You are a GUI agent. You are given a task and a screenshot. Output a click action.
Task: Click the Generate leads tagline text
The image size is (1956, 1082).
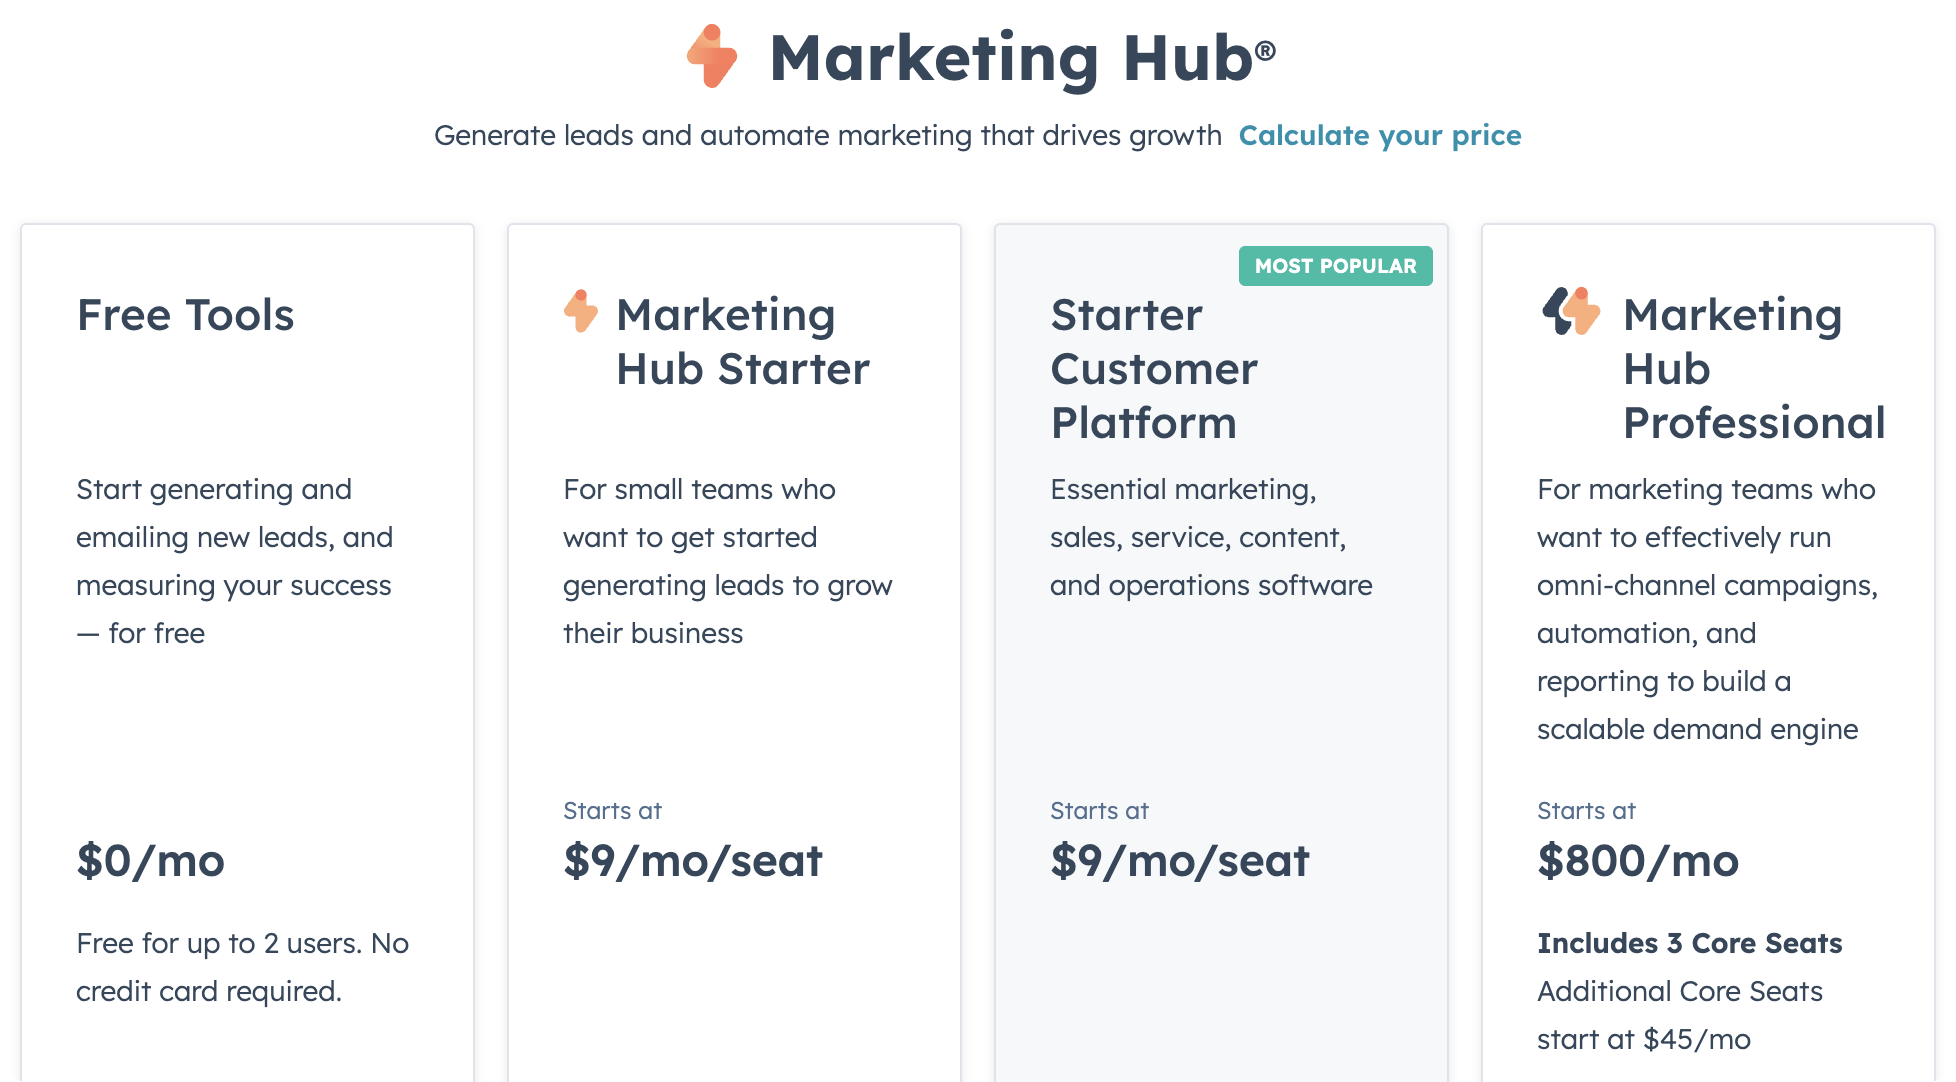pos(828,135)
